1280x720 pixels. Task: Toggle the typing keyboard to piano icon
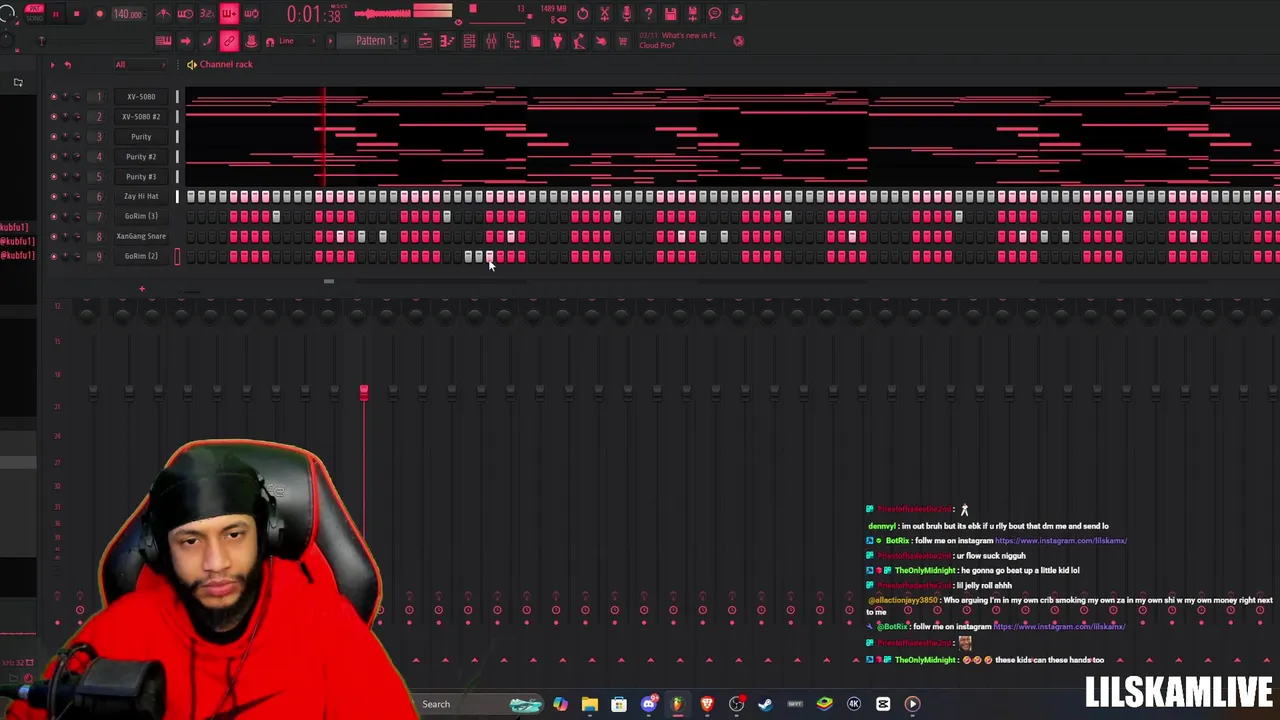coord(163,41)
